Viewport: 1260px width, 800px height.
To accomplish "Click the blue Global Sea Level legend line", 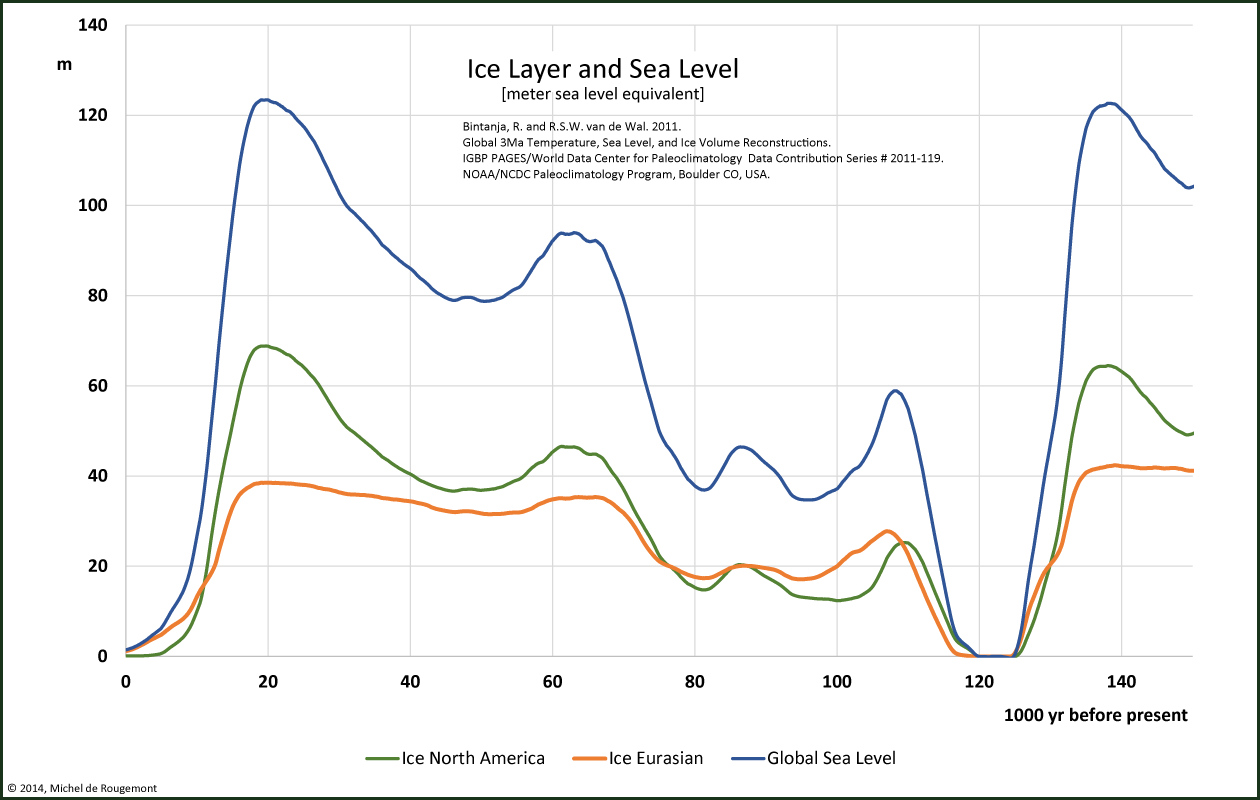I will [747, 758].
